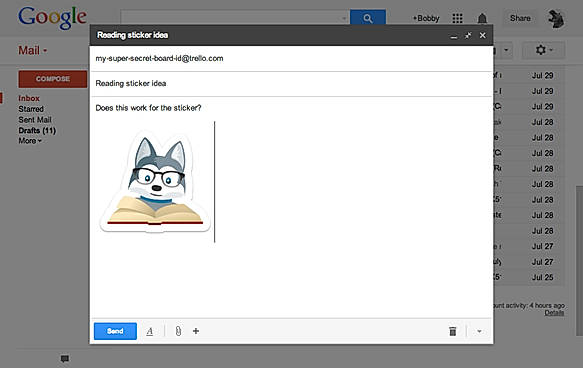Click the Google logo

point(52,17)
